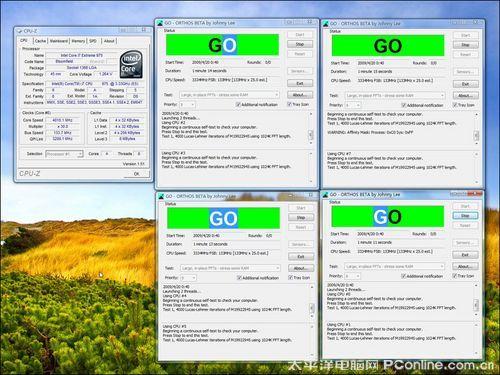Click the Bloomfield code name field in CPU-Z
Screen dimensions: 500x375
pos(64,61)
